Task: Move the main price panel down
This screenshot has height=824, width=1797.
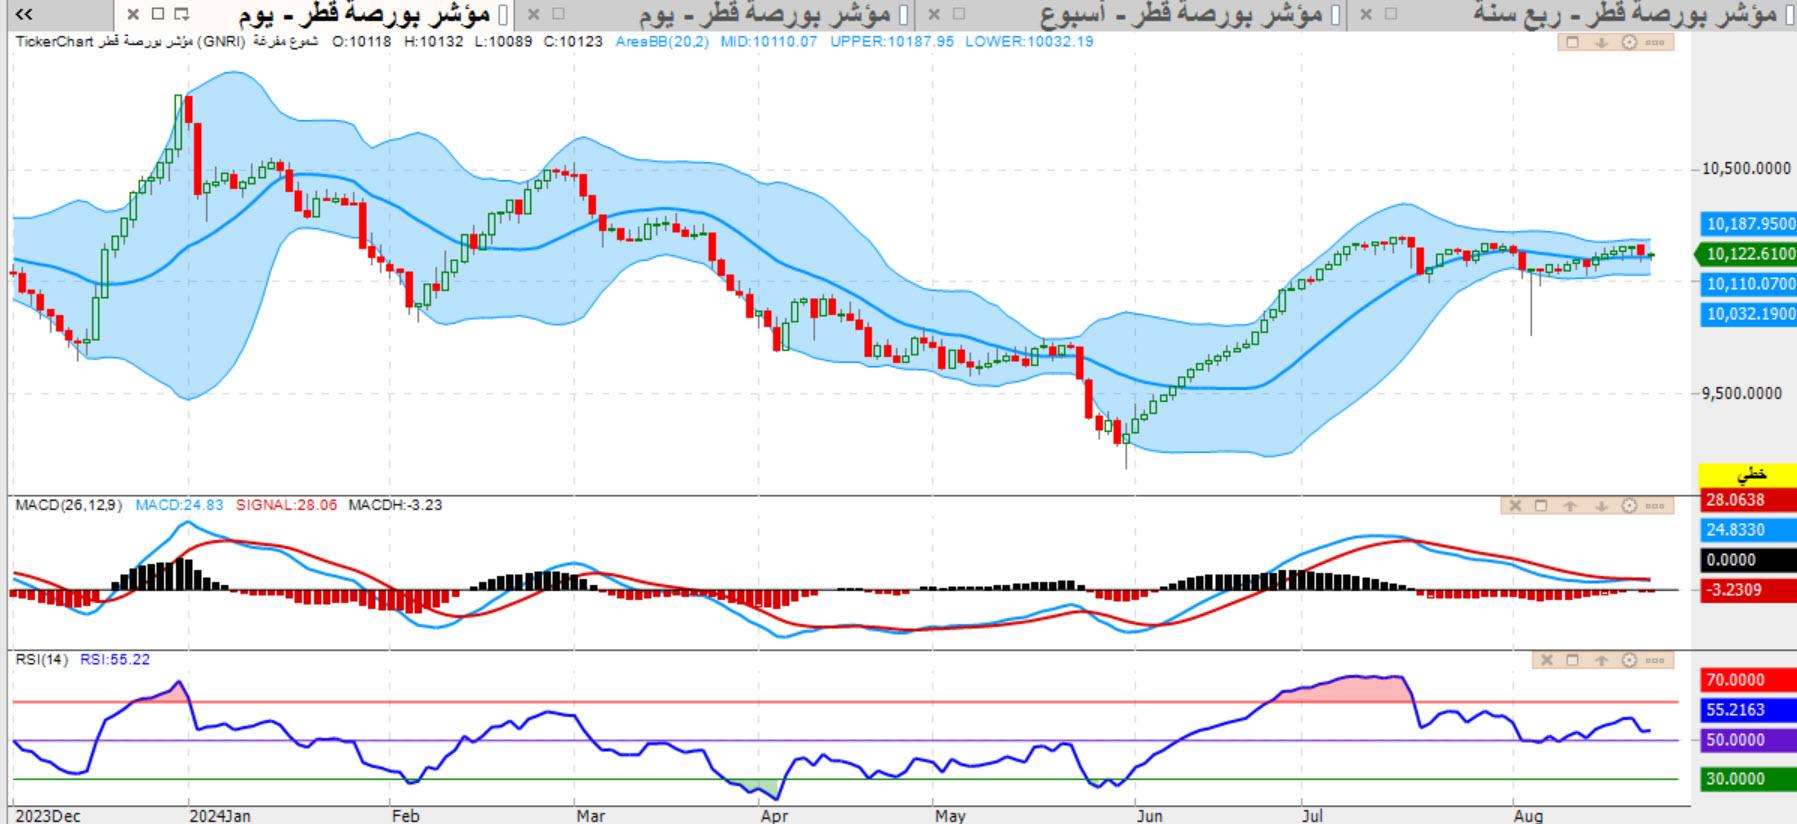Action: click(x=1600, y=42)
